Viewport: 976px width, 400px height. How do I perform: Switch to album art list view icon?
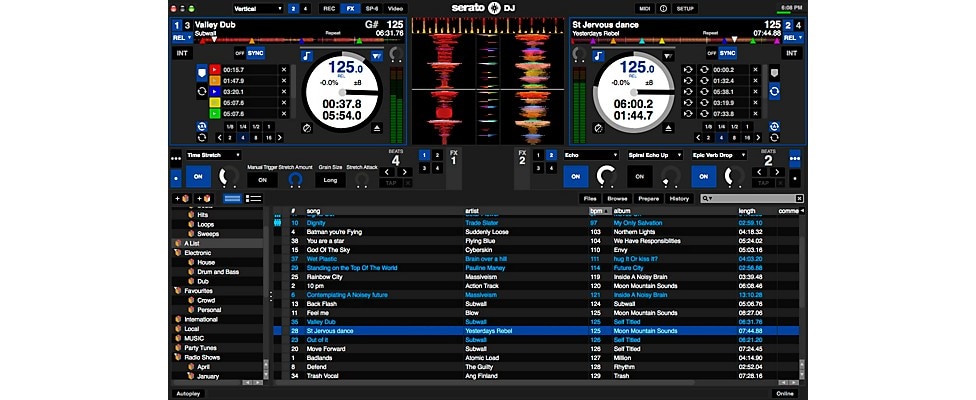[x=253, y=198]
